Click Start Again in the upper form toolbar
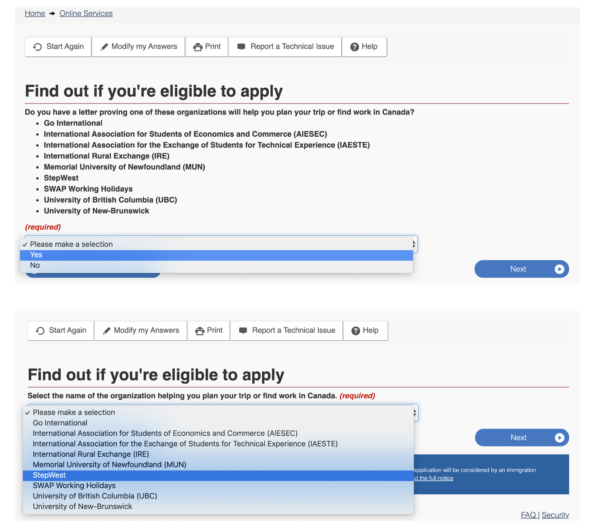This screenshot has height=529, width=600. tap(59, 47)
